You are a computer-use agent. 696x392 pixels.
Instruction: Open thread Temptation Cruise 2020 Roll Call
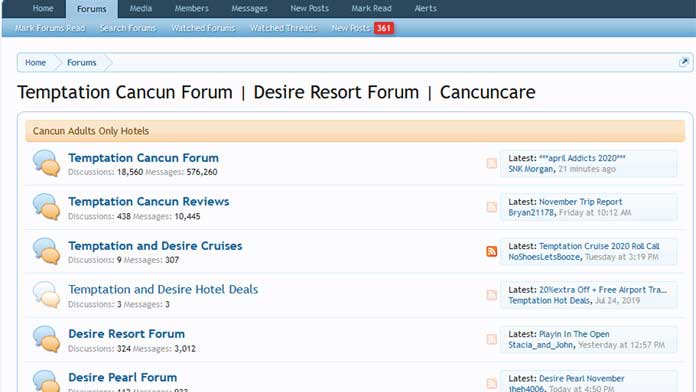pos(599,246)
